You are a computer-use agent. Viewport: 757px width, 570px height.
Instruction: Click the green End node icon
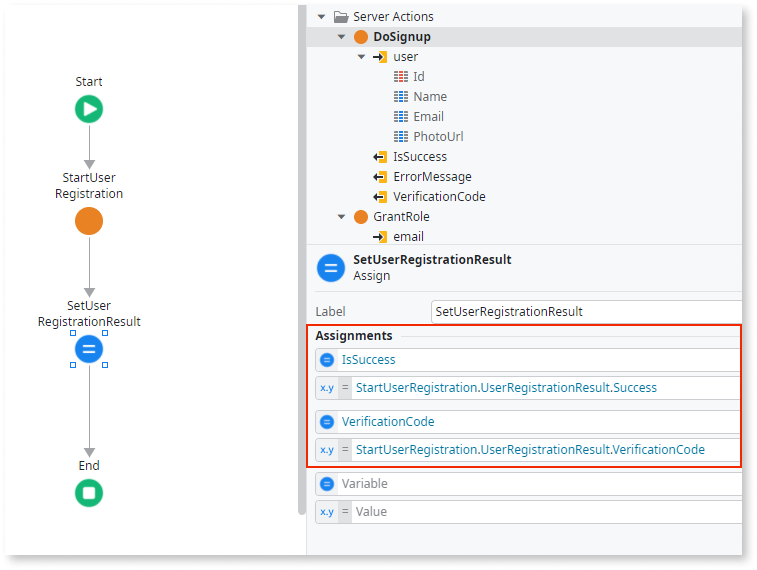click(89, 493)
